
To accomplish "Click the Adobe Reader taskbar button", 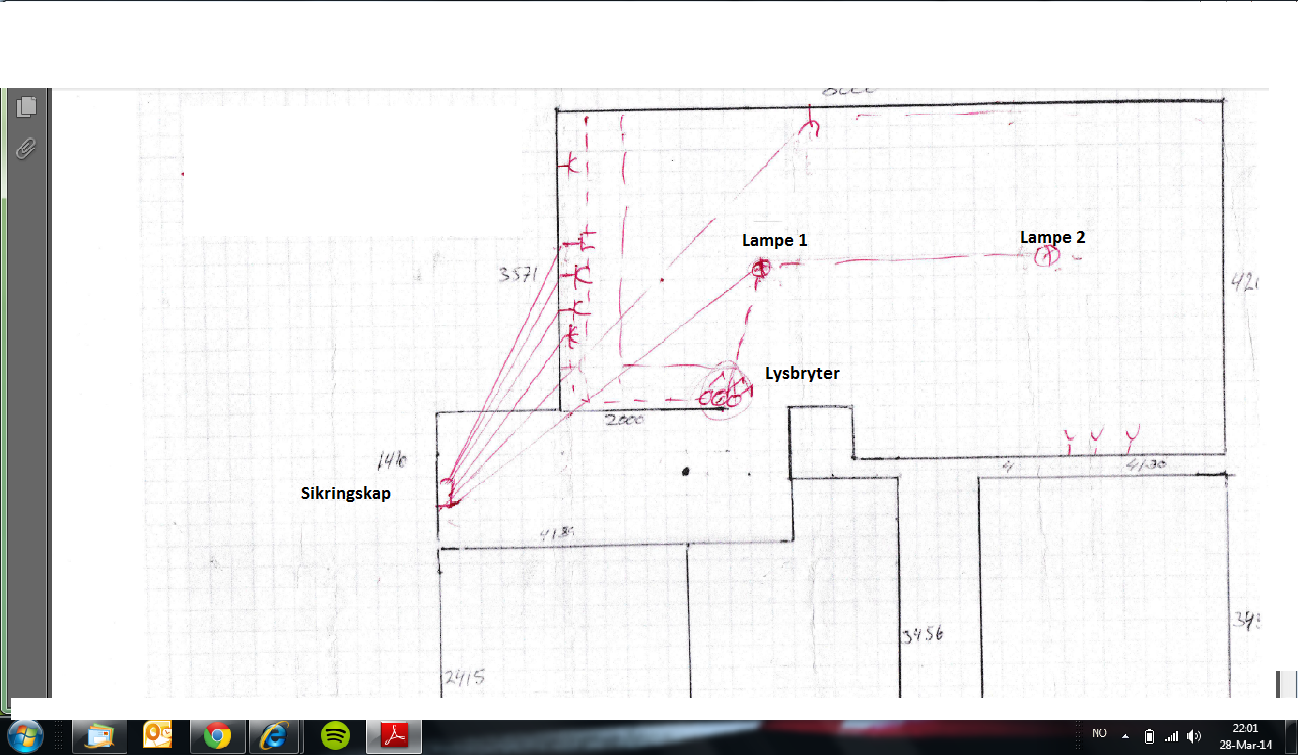I will point(394,737).
